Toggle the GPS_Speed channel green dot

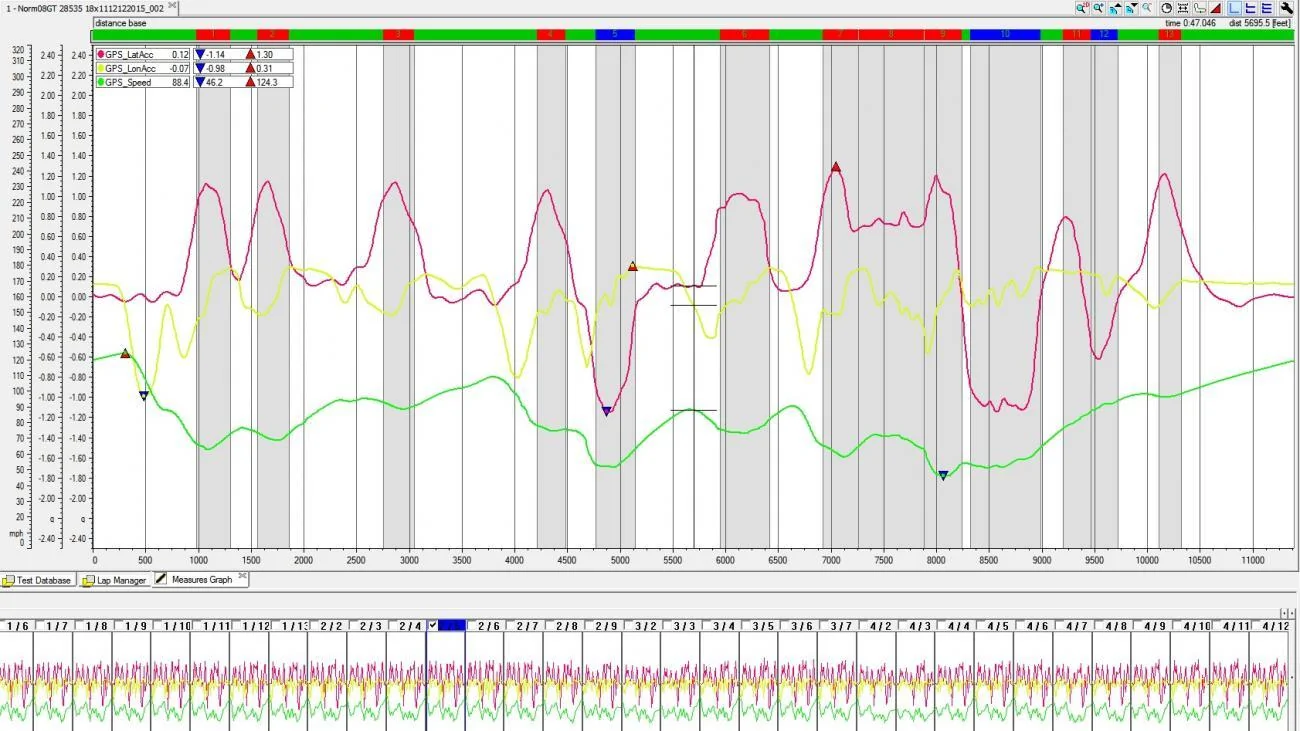(x=101, y=82)
